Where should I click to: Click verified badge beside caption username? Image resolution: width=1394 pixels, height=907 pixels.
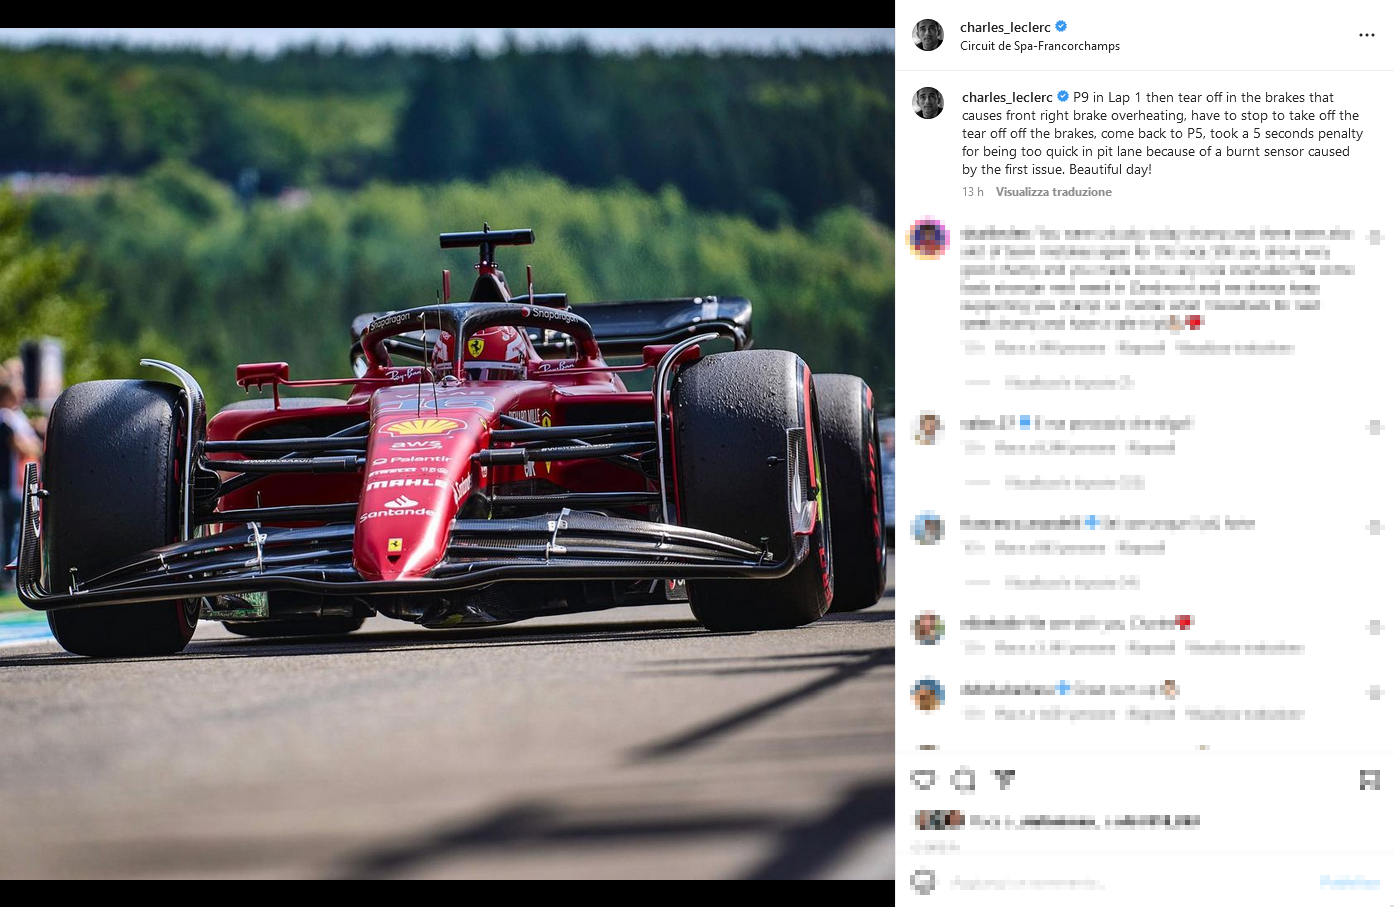(x=1063, y=97)
